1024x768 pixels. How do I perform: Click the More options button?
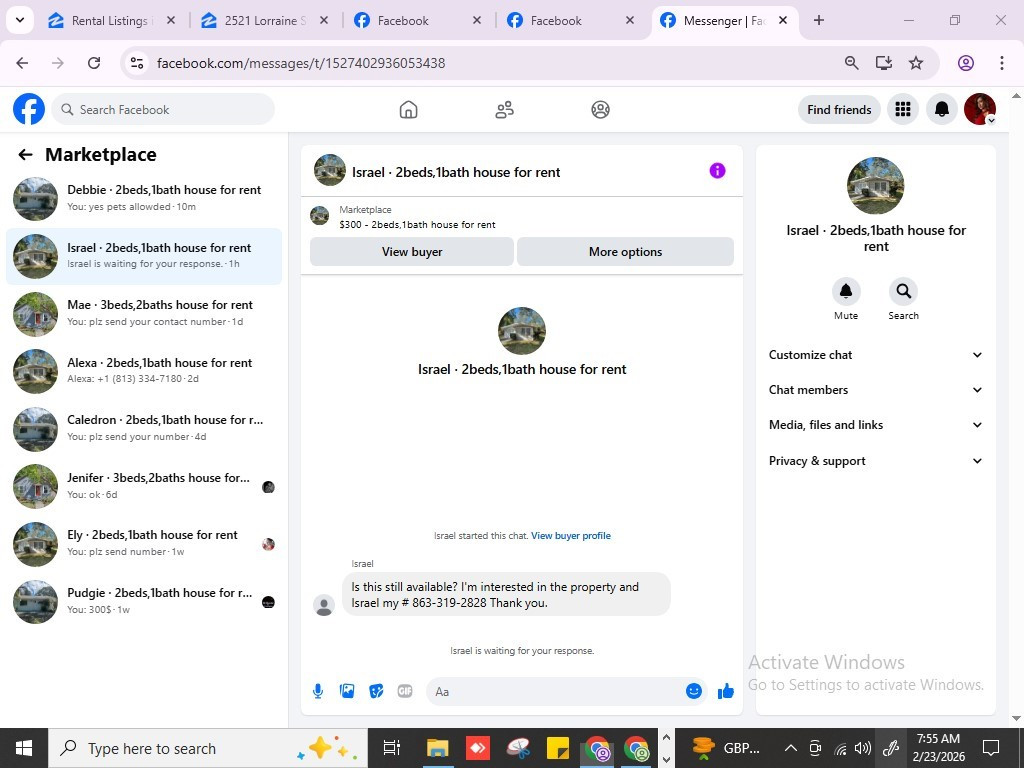click(625, 251)
